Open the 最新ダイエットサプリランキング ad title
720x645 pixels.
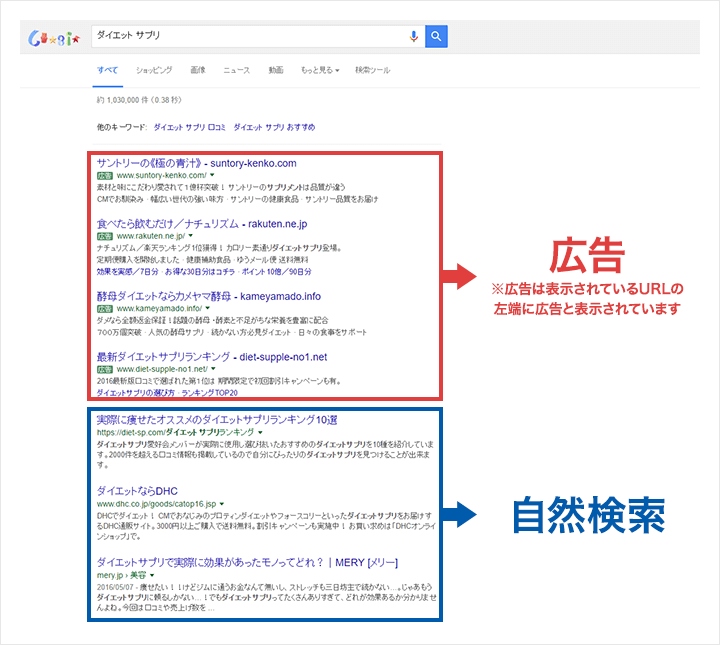pos(212,357)
